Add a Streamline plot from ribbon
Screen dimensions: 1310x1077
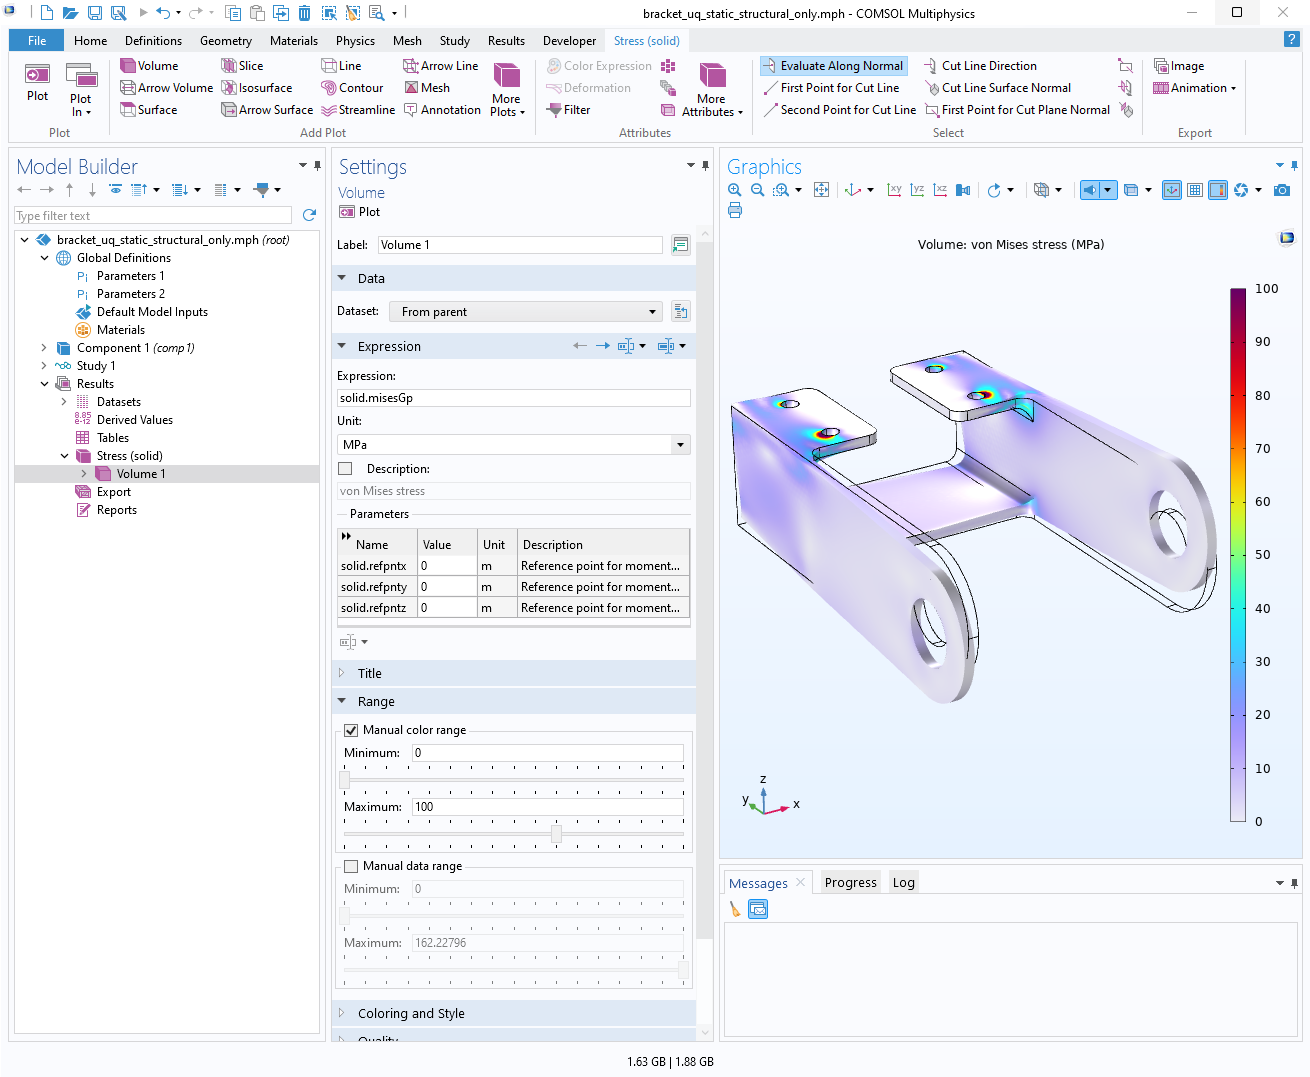point(329,110)
